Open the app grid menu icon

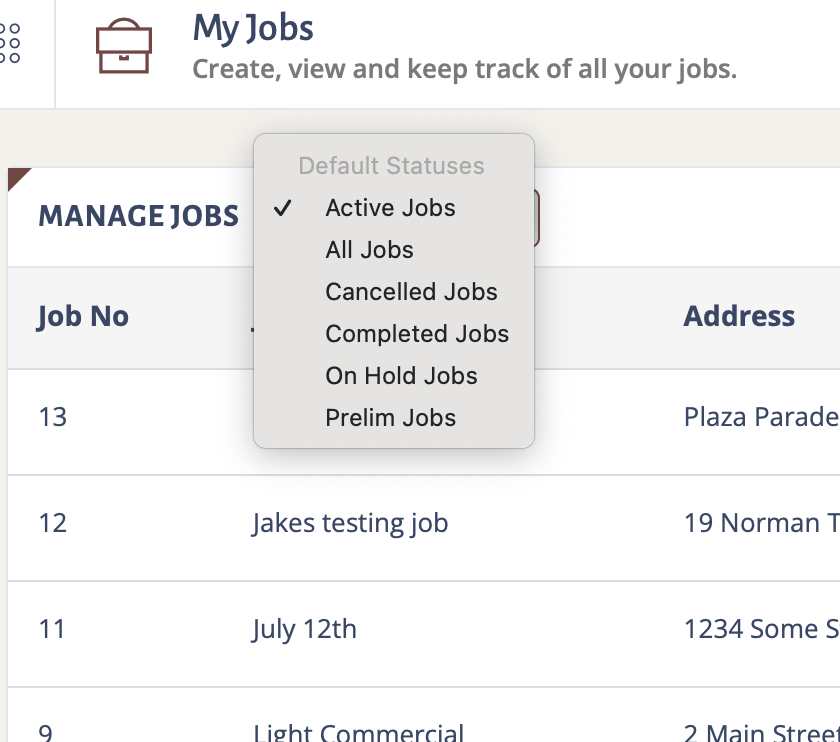(x=10, y=43)
